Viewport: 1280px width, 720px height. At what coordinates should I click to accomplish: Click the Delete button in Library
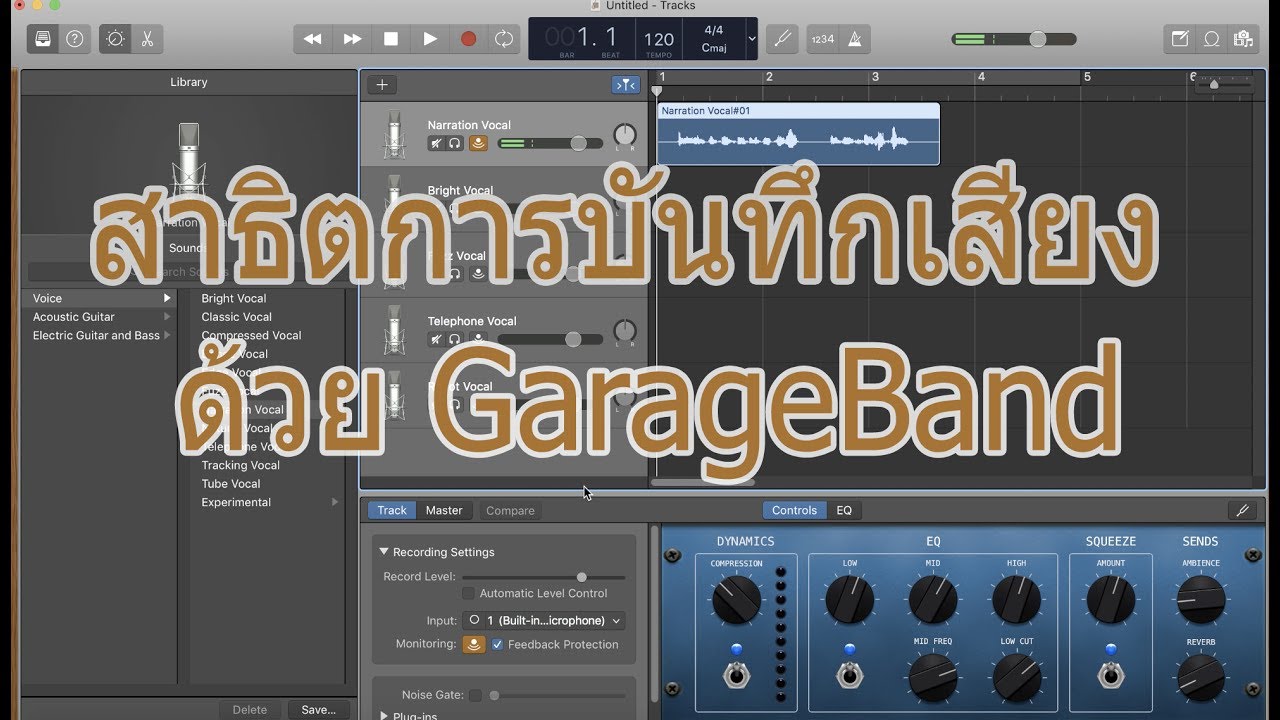(x=250, y=710)
